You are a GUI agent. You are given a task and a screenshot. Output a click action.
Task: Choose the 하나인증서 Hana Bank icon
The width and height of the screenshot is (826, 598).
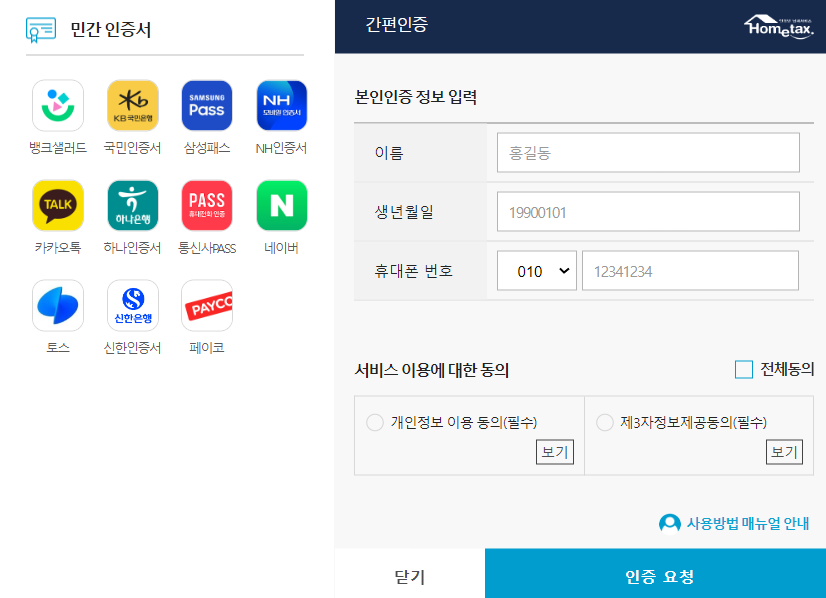click(132, 205)
